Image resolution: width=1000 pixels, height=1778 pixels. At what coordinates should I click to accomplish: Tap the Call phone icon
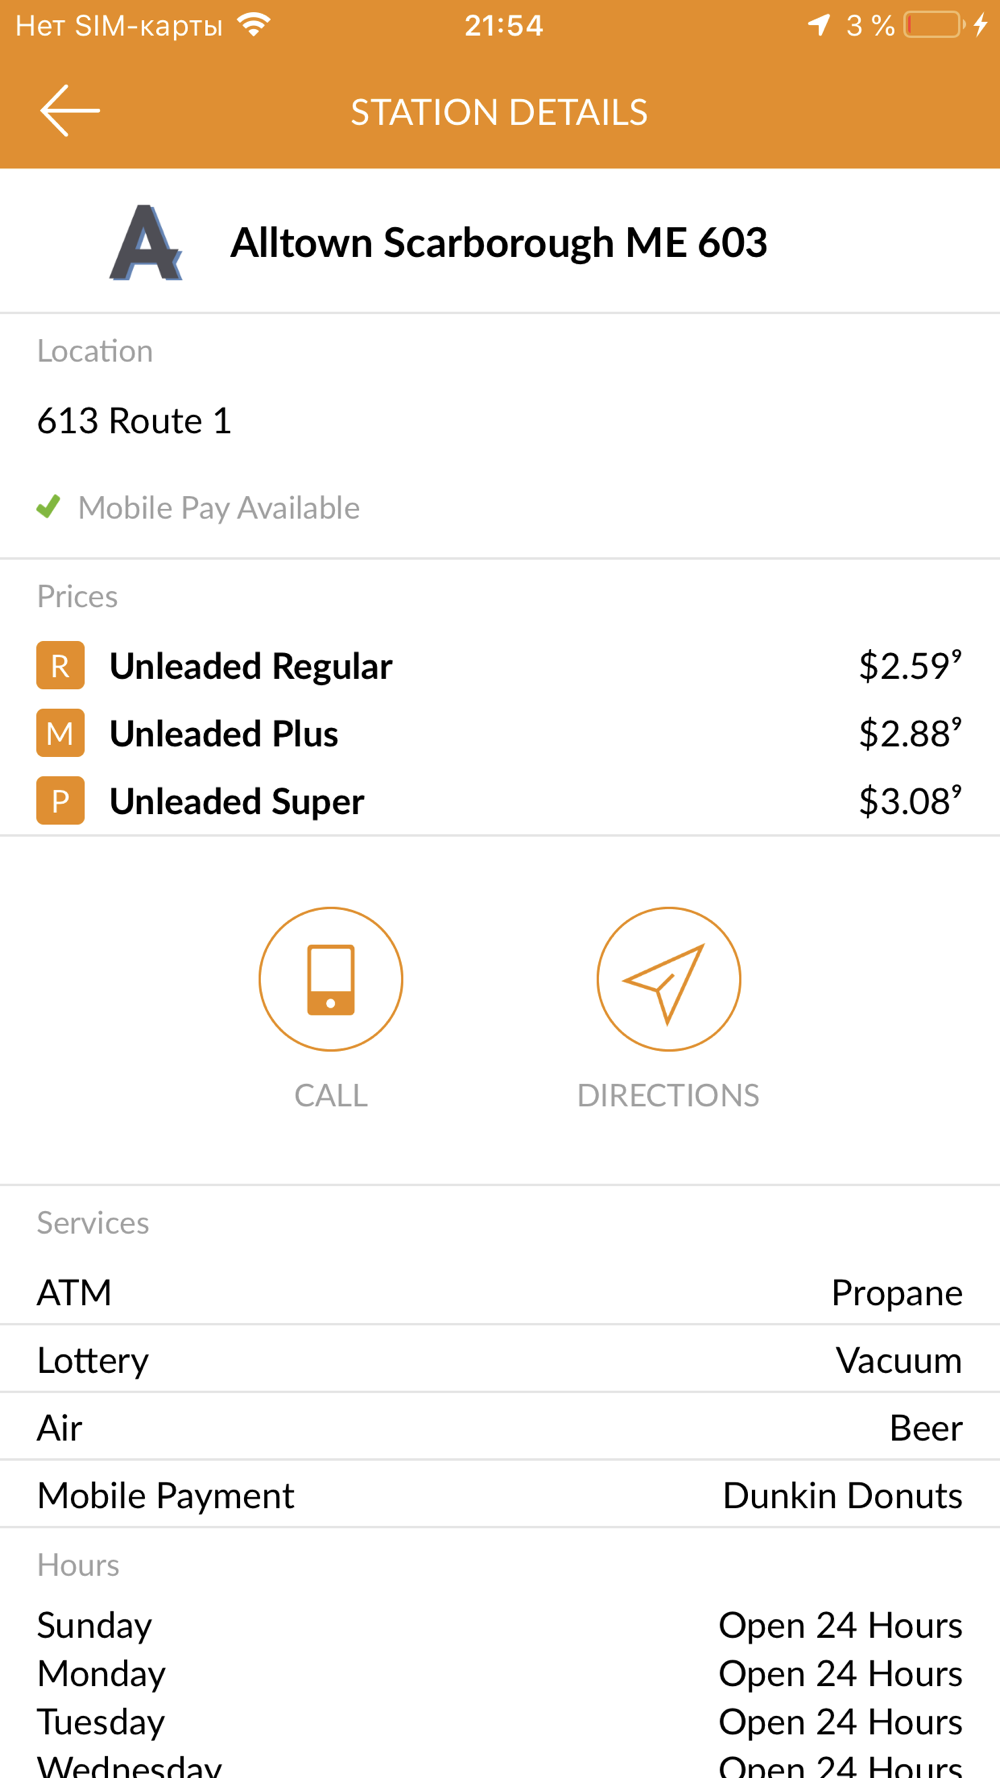point(331,979)
